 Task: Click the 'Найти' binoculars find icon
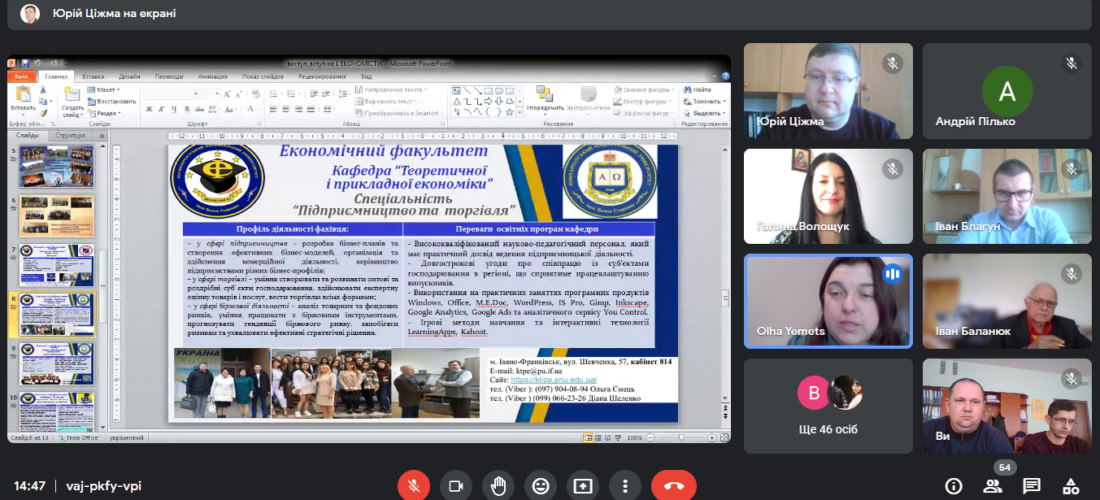click(x=689, y=90)
